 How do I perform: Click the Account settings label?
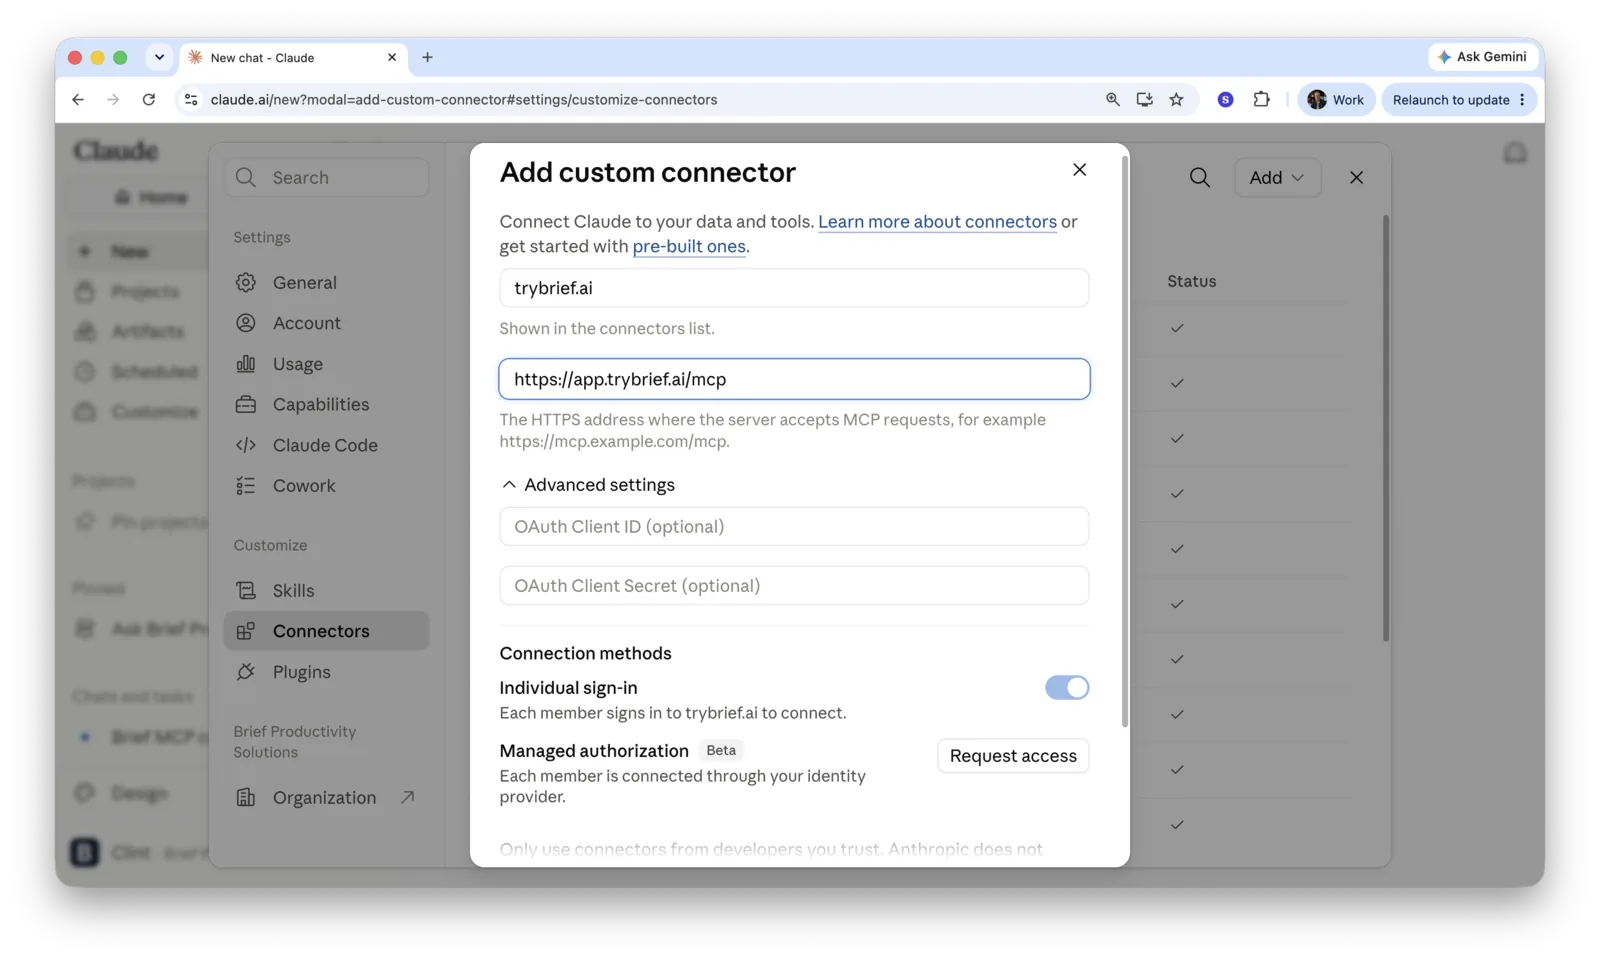(x=307, y=323)
